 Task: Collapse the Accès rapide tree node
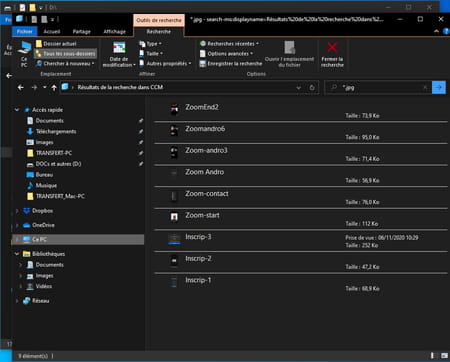coord(17,110)
